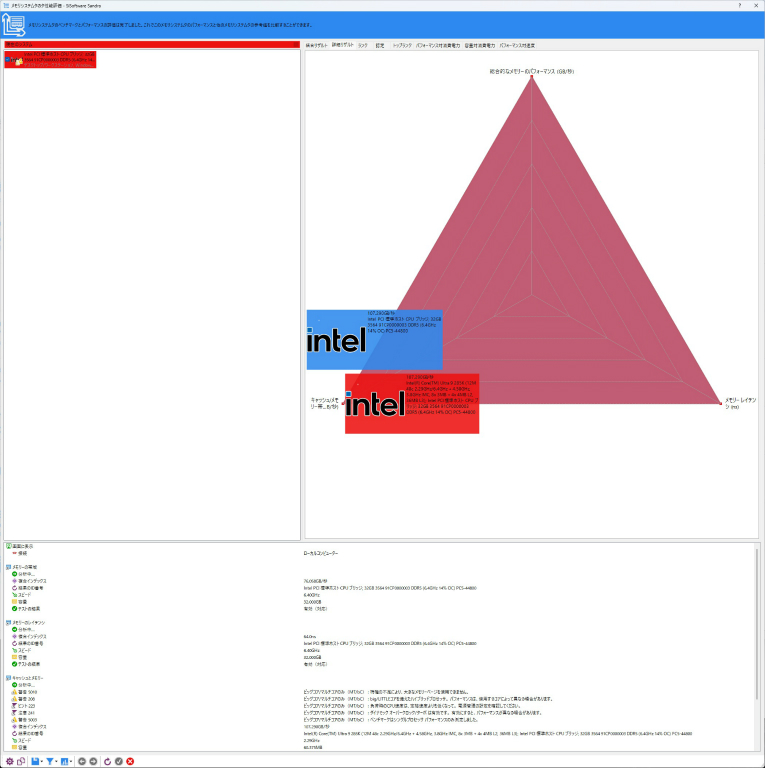Viewport: 765px width, 768px height.
Task: Open the chart button dropdown arrow
Action: tap(71, 761)
